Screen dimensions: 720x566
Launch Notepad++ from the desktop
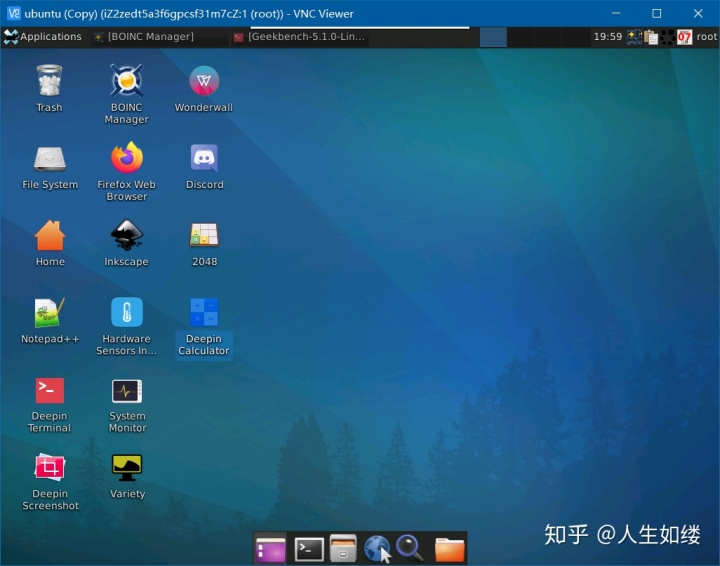point(50,312)
